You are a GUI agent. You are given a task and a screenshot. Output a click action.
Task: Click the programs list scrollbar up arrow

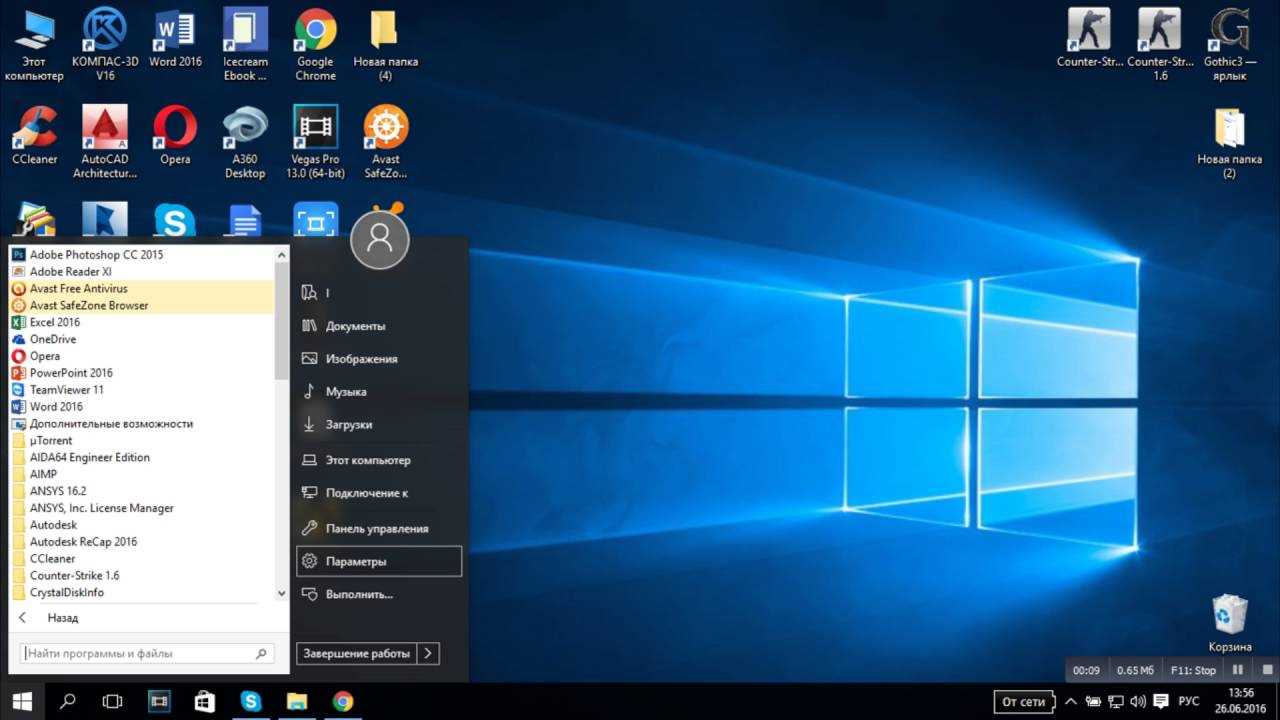281,253
